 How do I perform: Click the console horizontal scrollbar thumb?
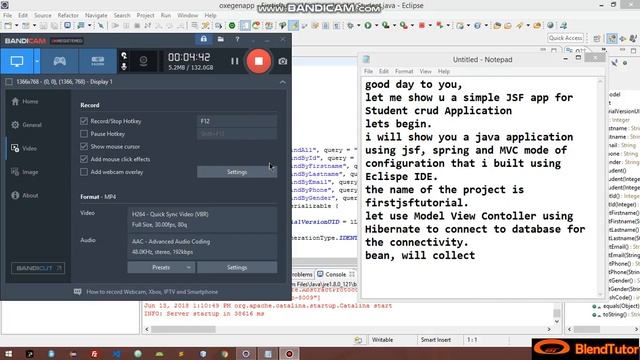(183, 329)
